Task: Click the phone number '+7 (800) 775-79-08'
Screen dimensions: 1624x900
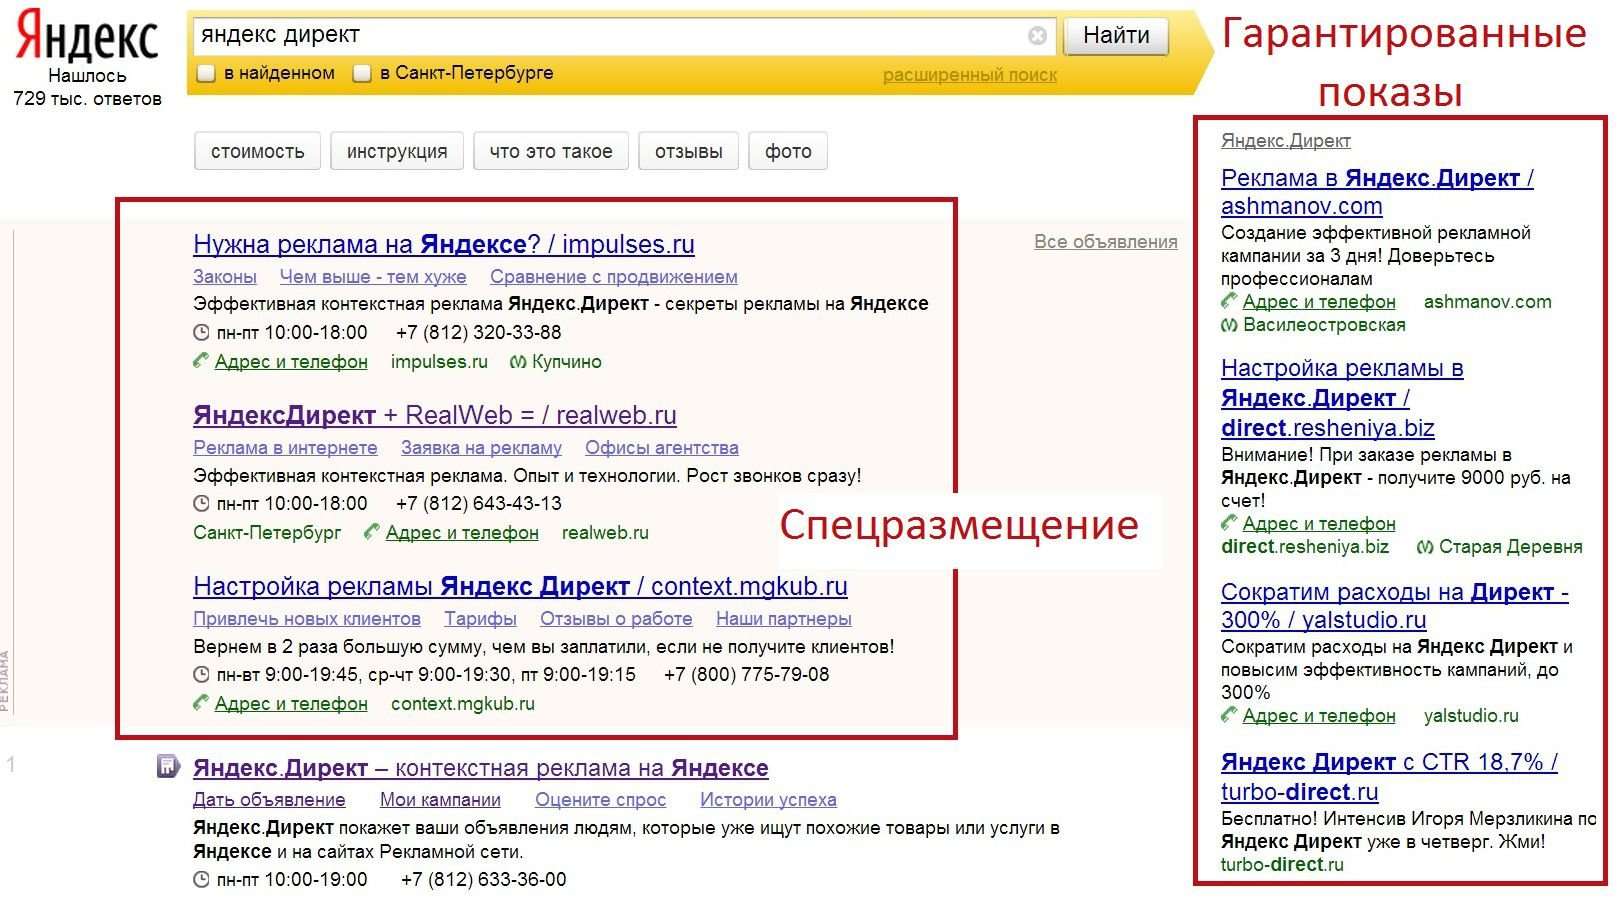Action: tap(747, 675)
